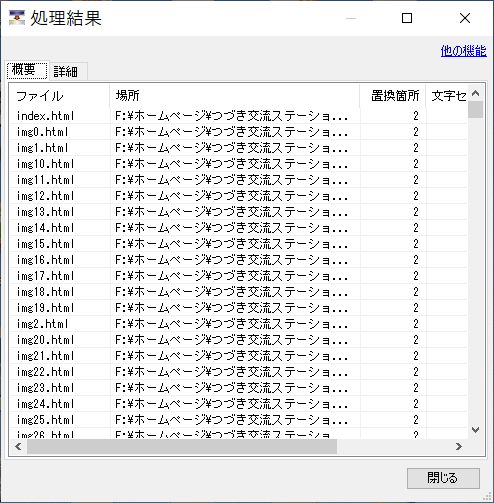
Task: Maximize the 処理結果 window
Action: click(407, 18)
